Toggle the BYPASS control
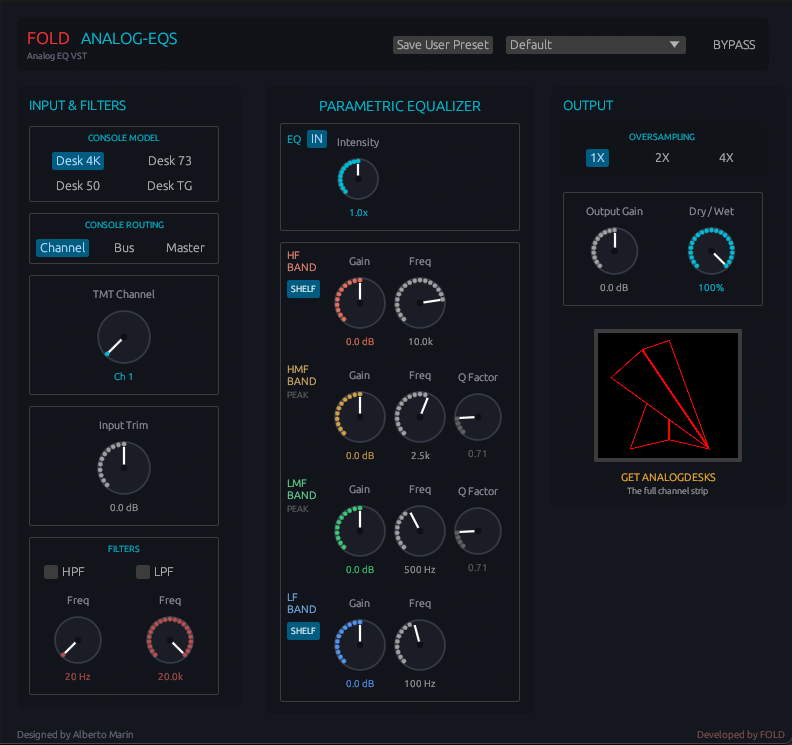Image resolution: width=792 pixels, height=745 pixels. (x=734, y=45)
